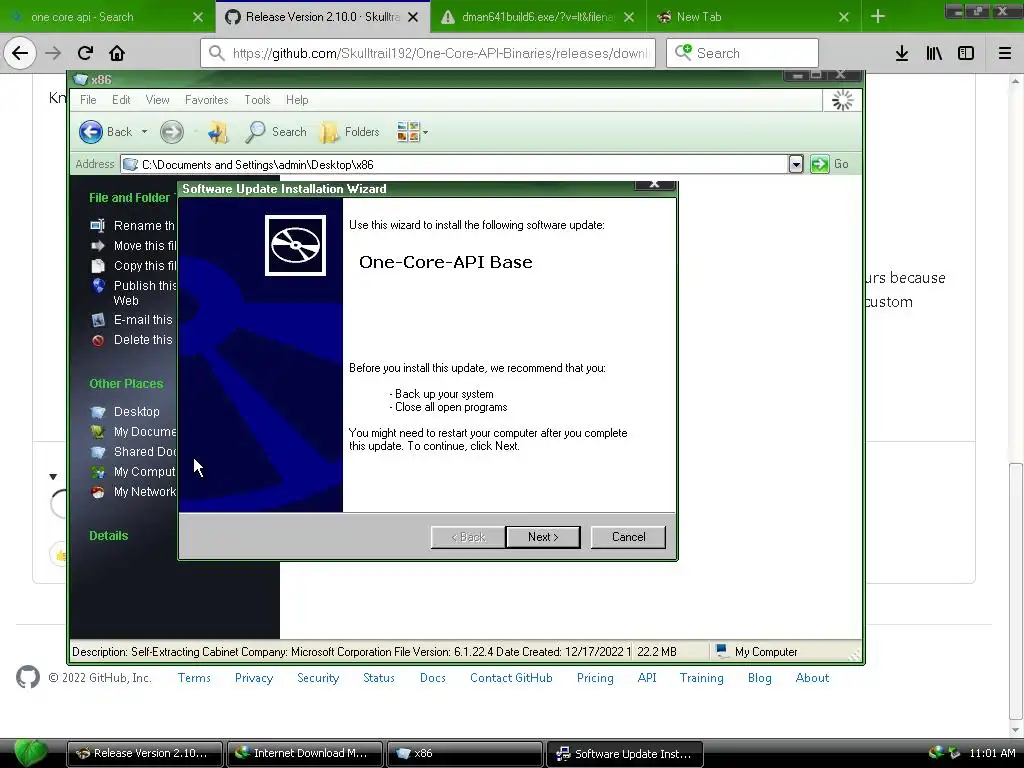Open the Explorer Search pane
The image size is (1024, 768).
(275, 132)
